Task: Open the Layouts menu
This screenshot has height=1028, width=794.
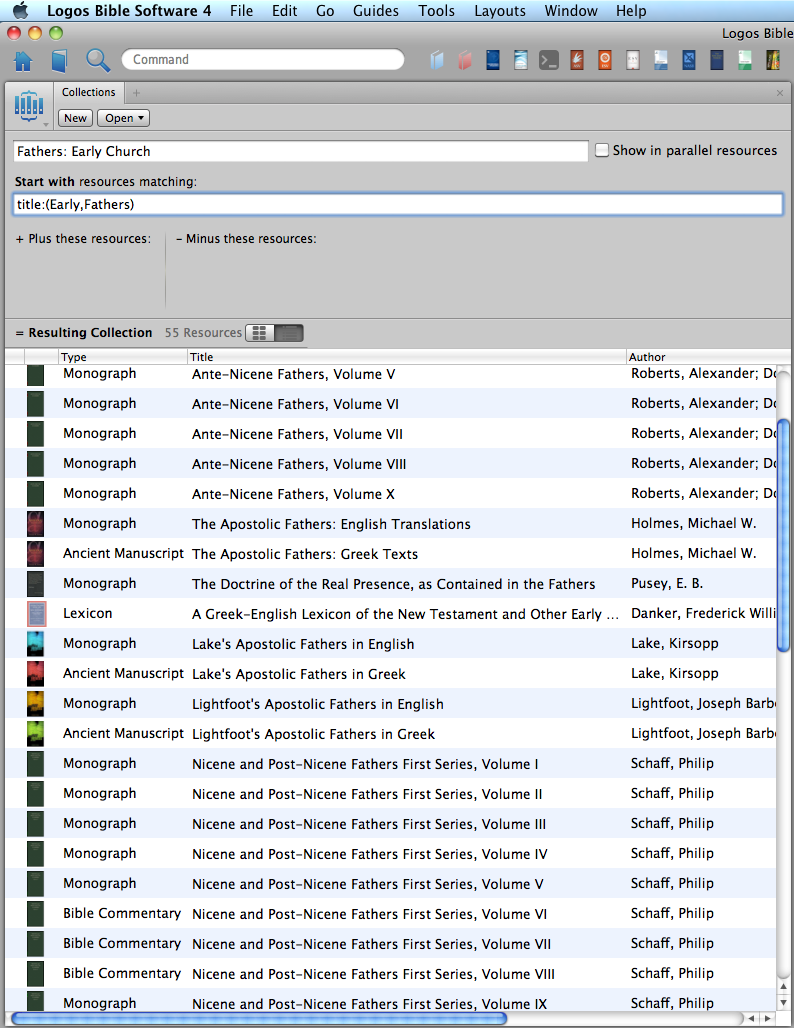Action: pos(500,10)
